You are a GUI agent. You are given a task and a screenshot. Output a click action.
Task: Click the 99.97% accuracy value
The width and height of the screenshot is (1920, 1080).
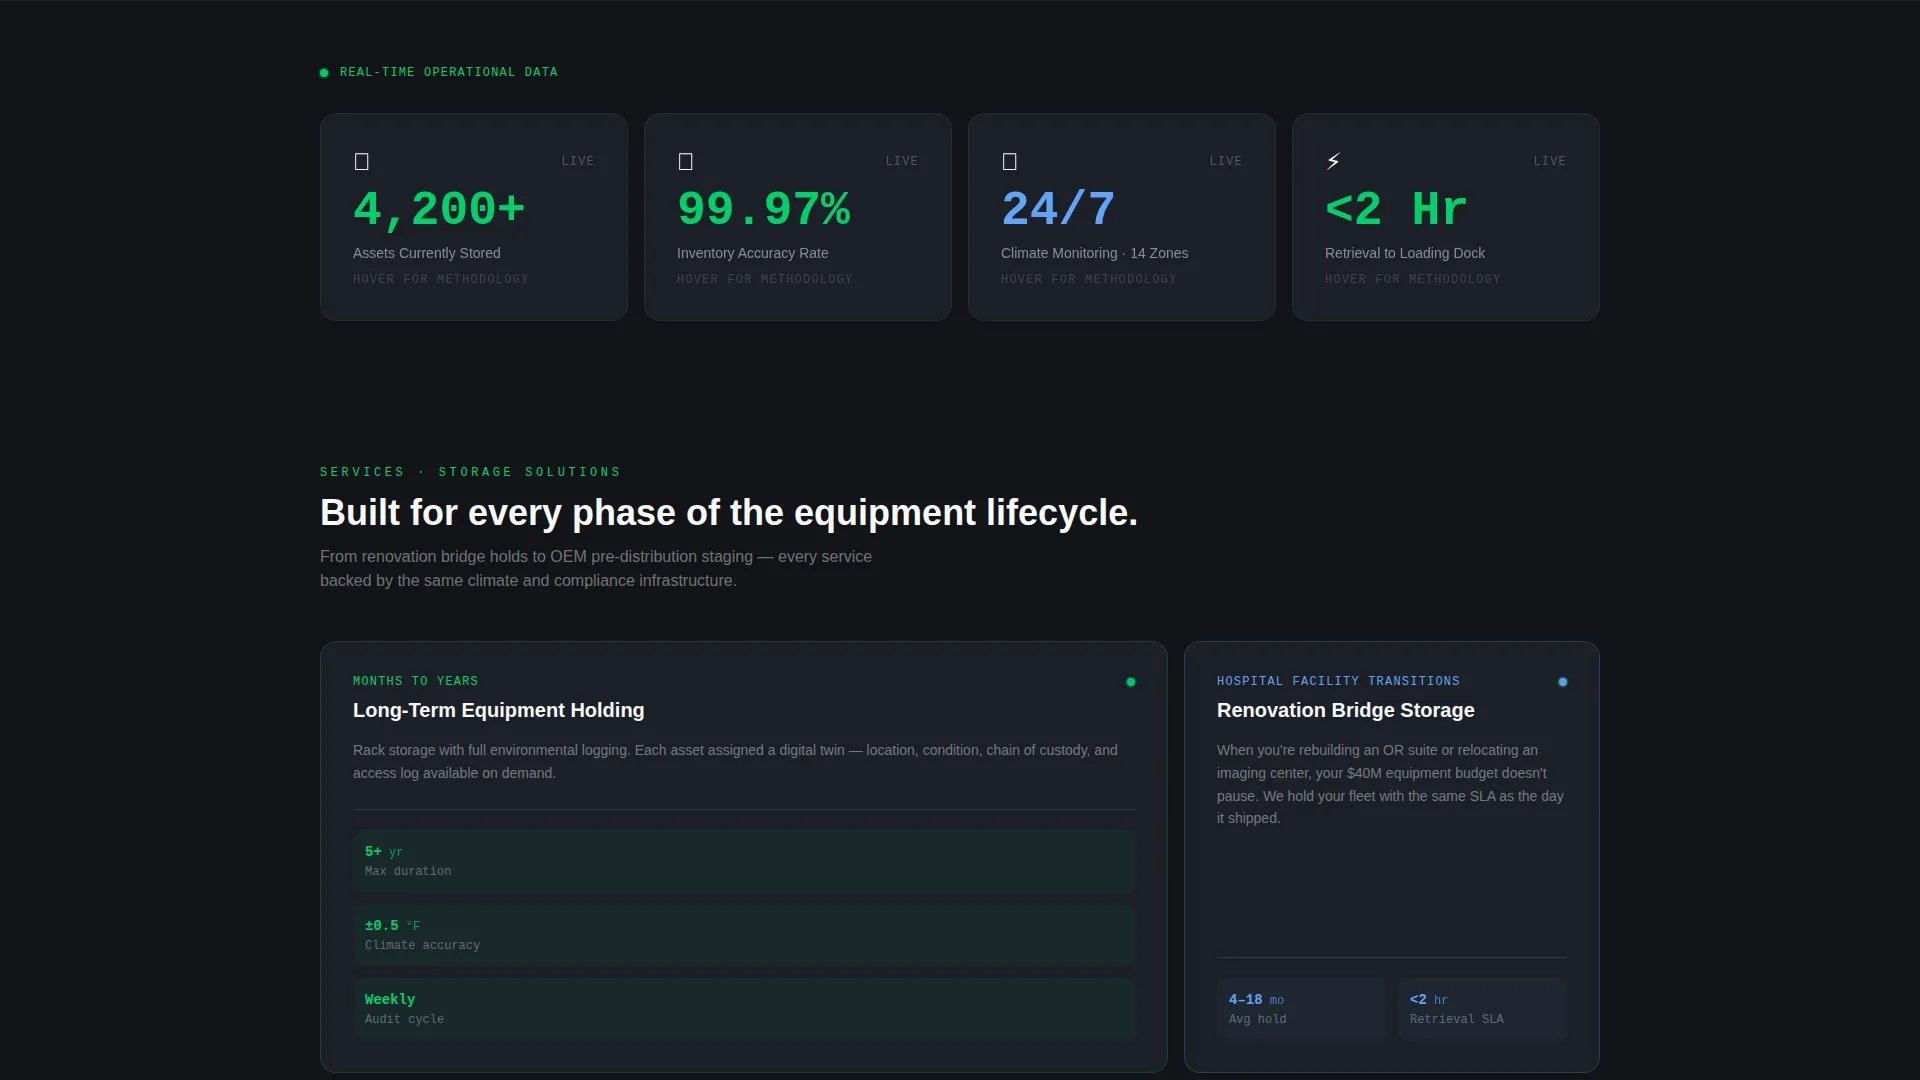[764, 210]
